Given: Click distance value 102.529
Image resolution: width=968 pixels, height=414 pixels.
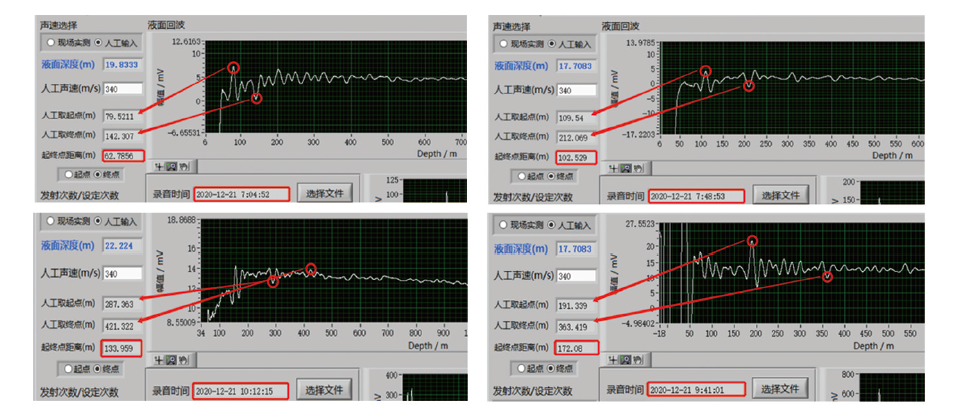Looking at the screenshot, I should [577, 157].
